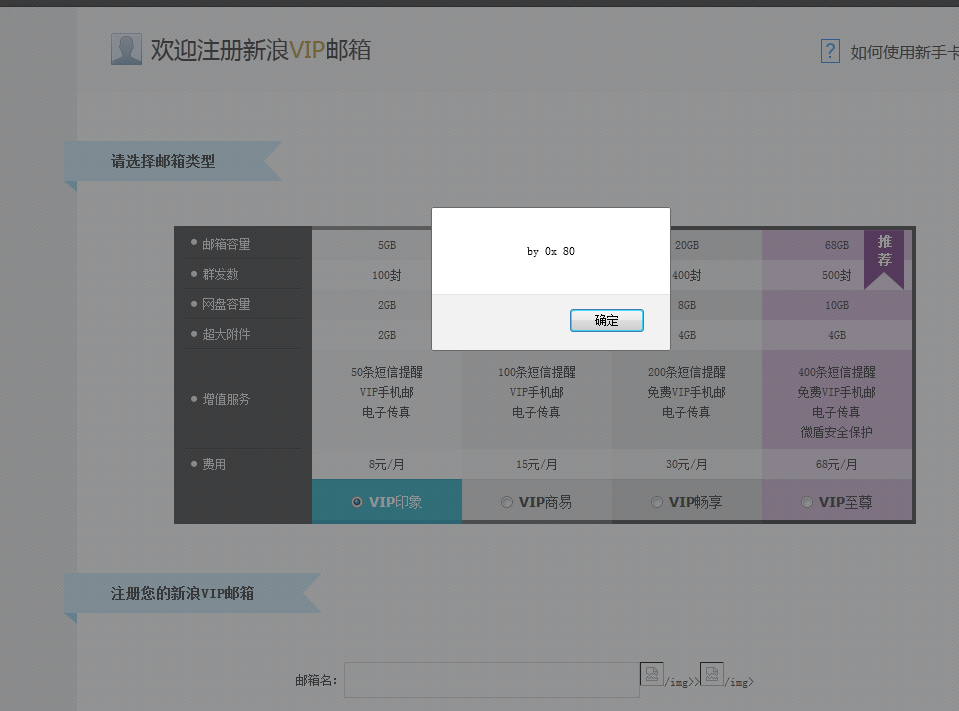This screenshot has height=711, width=959.
Task: Click the 100条短信提醒 text
Action: [536, 372]
